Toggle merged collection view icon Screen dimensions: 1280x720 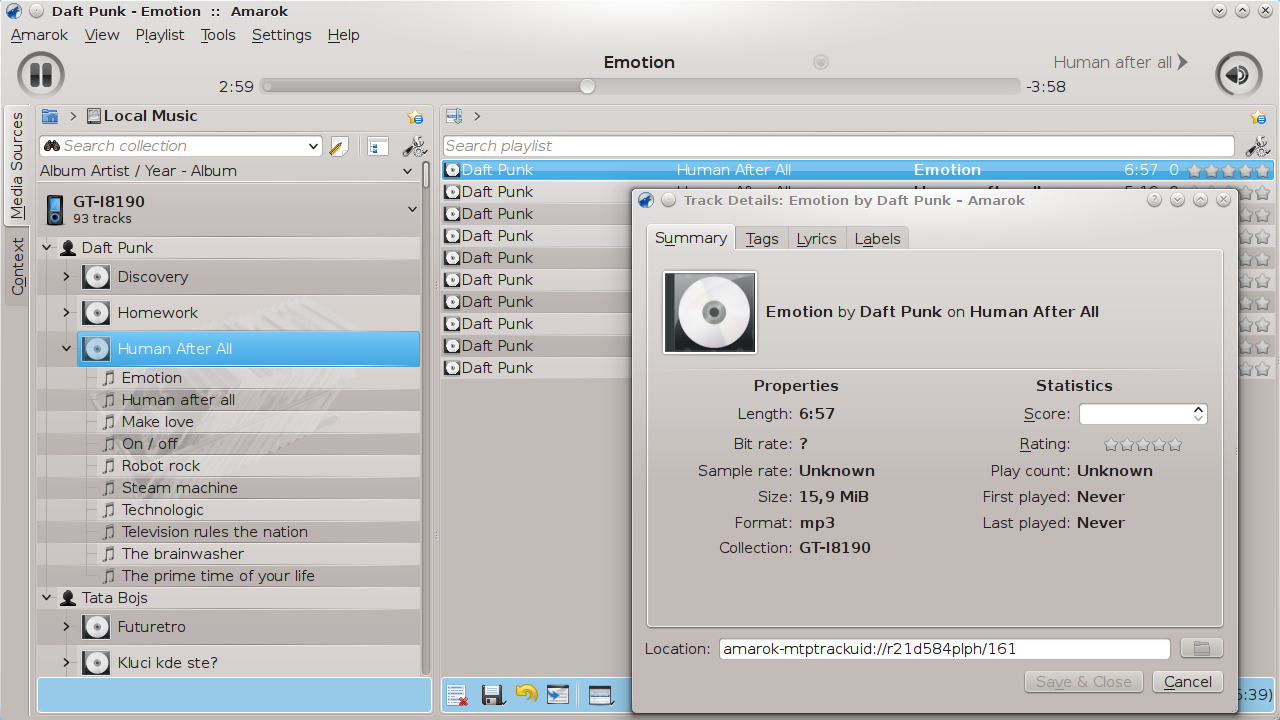click(x=377, y=147)
